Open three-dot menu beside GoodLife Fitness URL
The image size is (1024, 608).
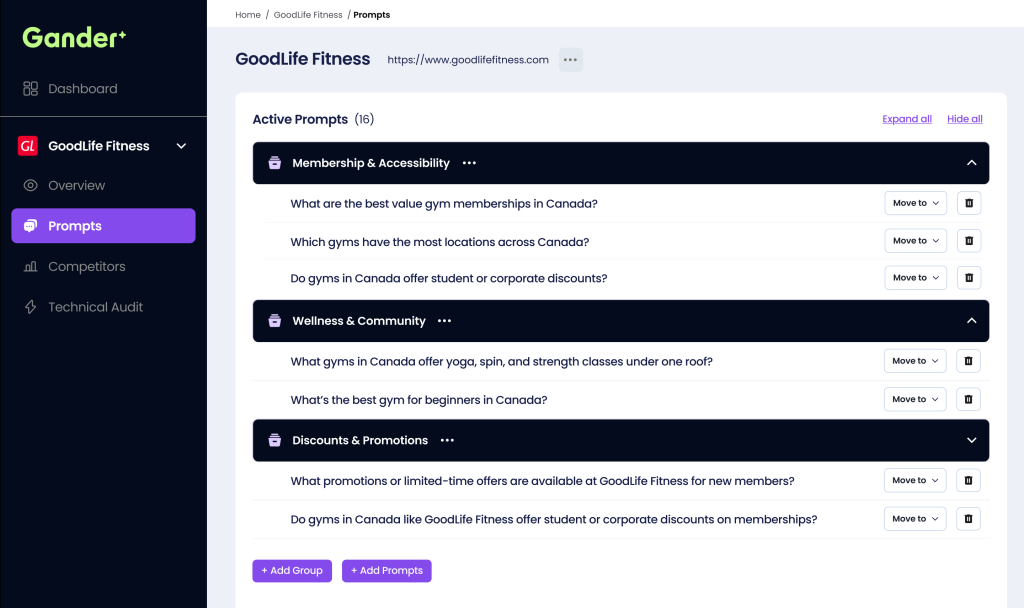click(x=570, y=60)
